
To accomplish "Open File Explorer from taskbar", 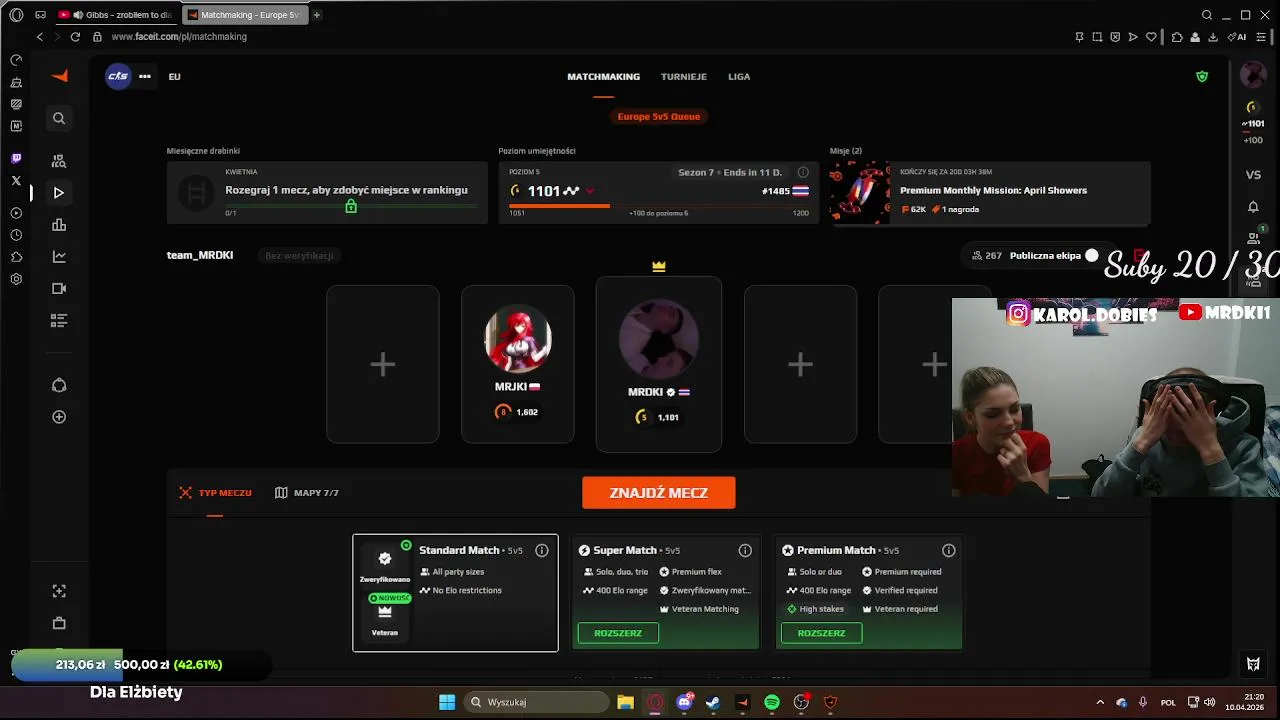I will click(625, 702).
